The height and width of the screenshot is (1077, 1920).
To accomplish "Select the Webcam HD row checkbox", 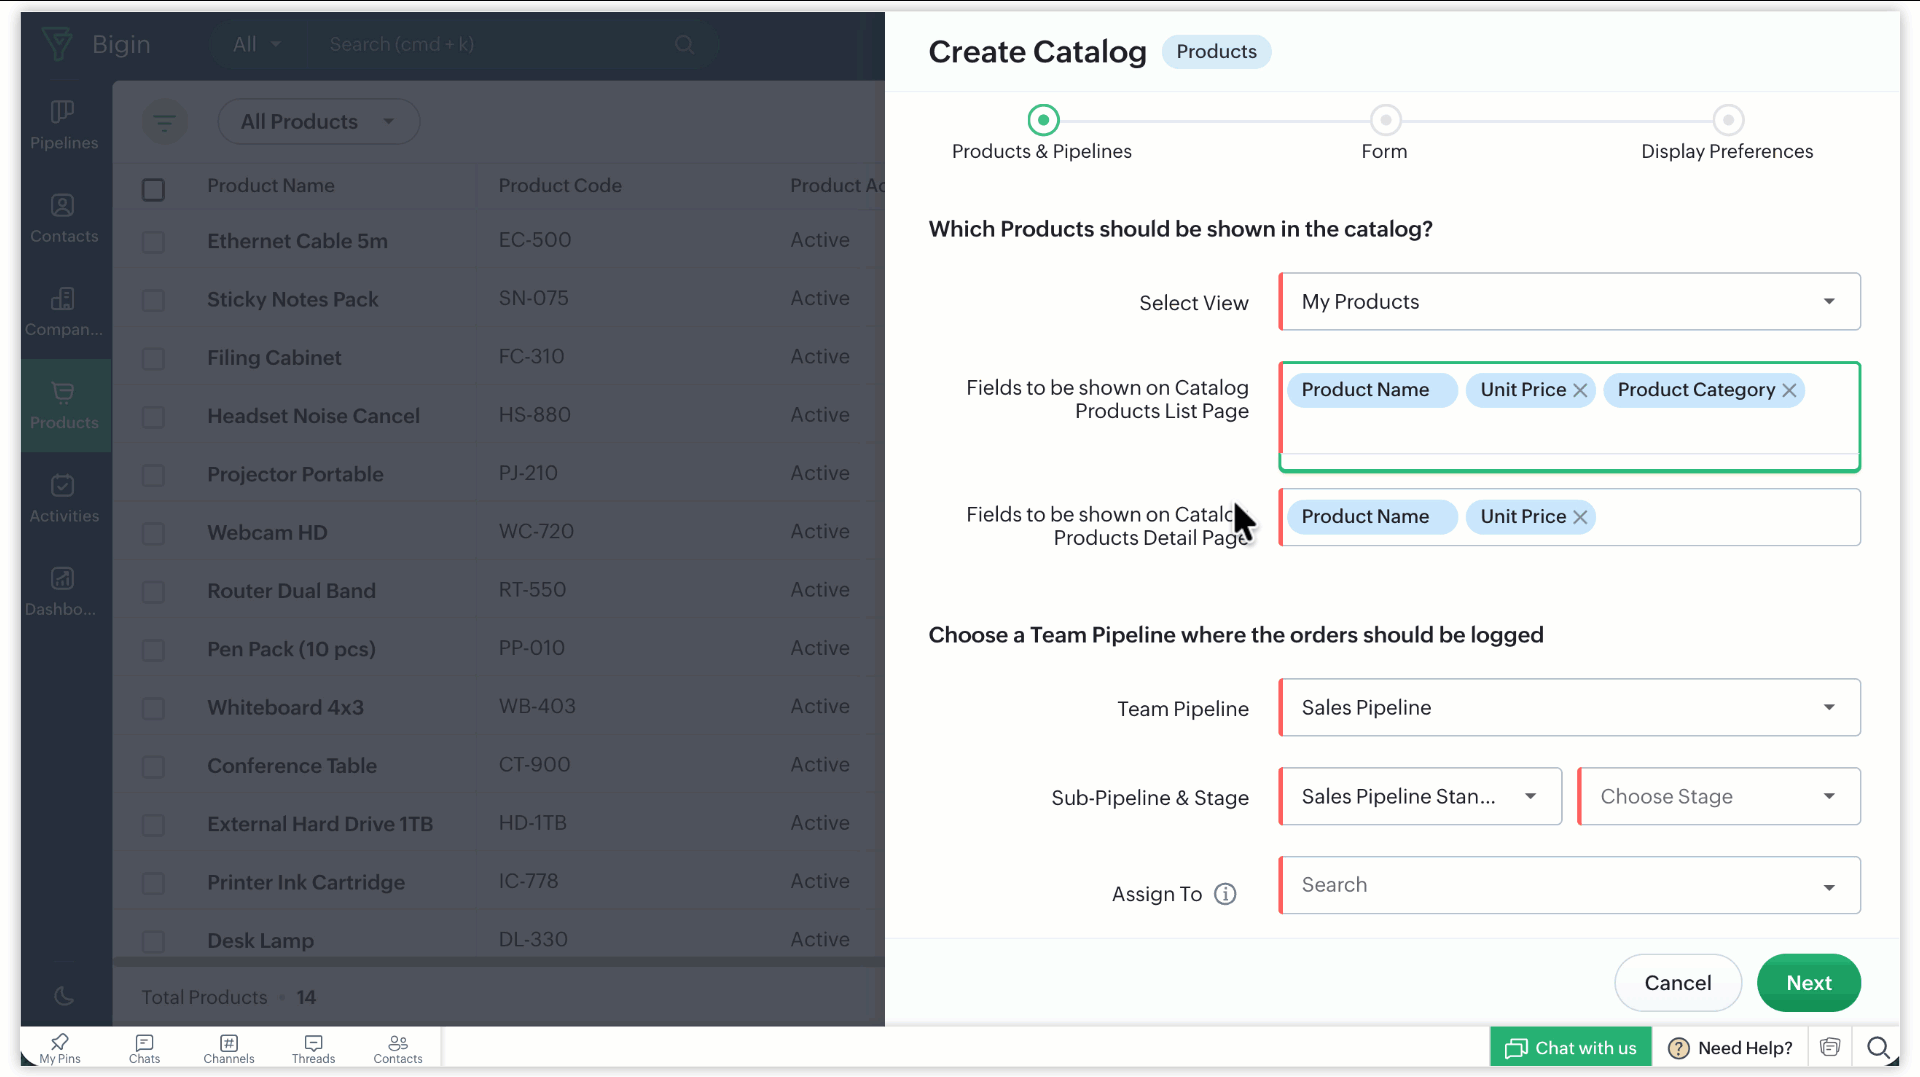I will click(x=153, y=534).
